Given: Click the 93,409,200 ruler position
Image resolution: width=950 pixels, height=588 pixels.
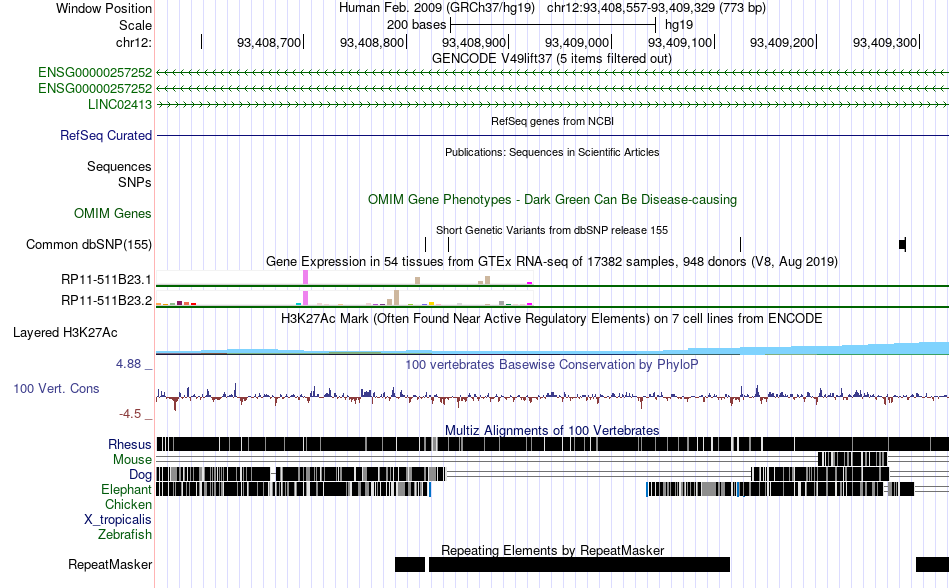Looking at the screenshot, I should (x=782, y=42).
